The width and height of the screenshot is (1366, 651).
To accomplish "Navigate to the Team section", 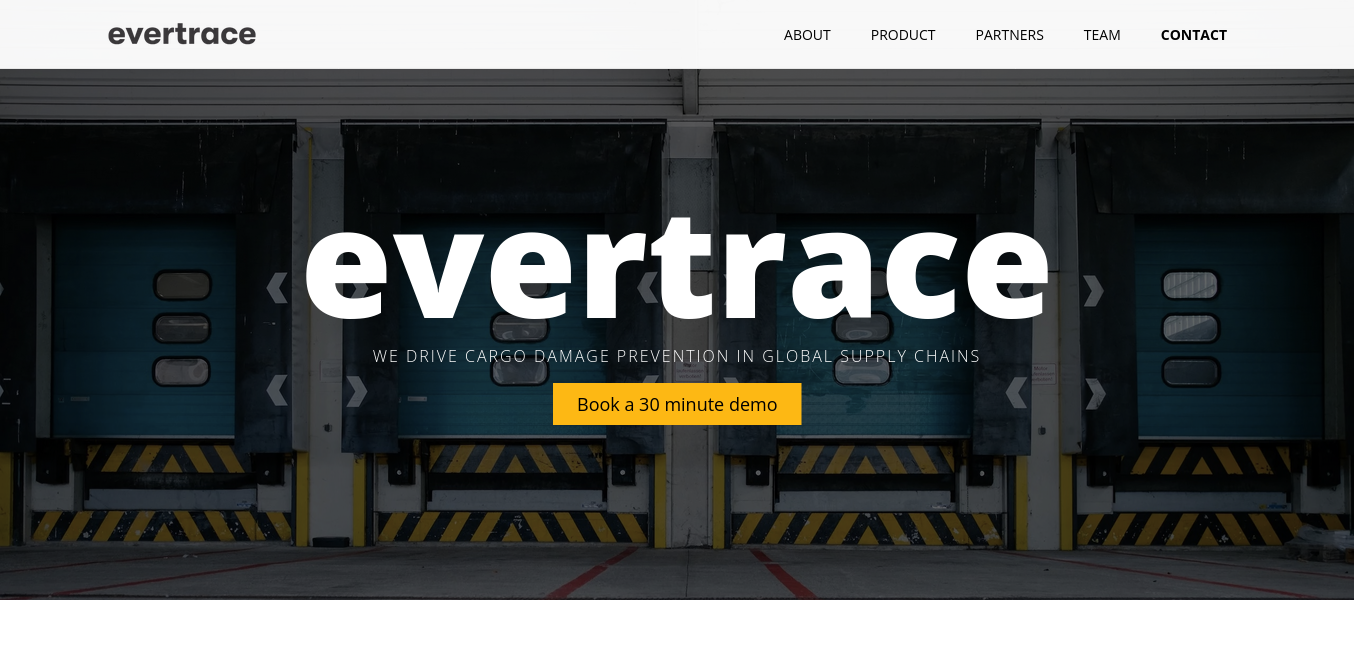I will point(1102,35).
